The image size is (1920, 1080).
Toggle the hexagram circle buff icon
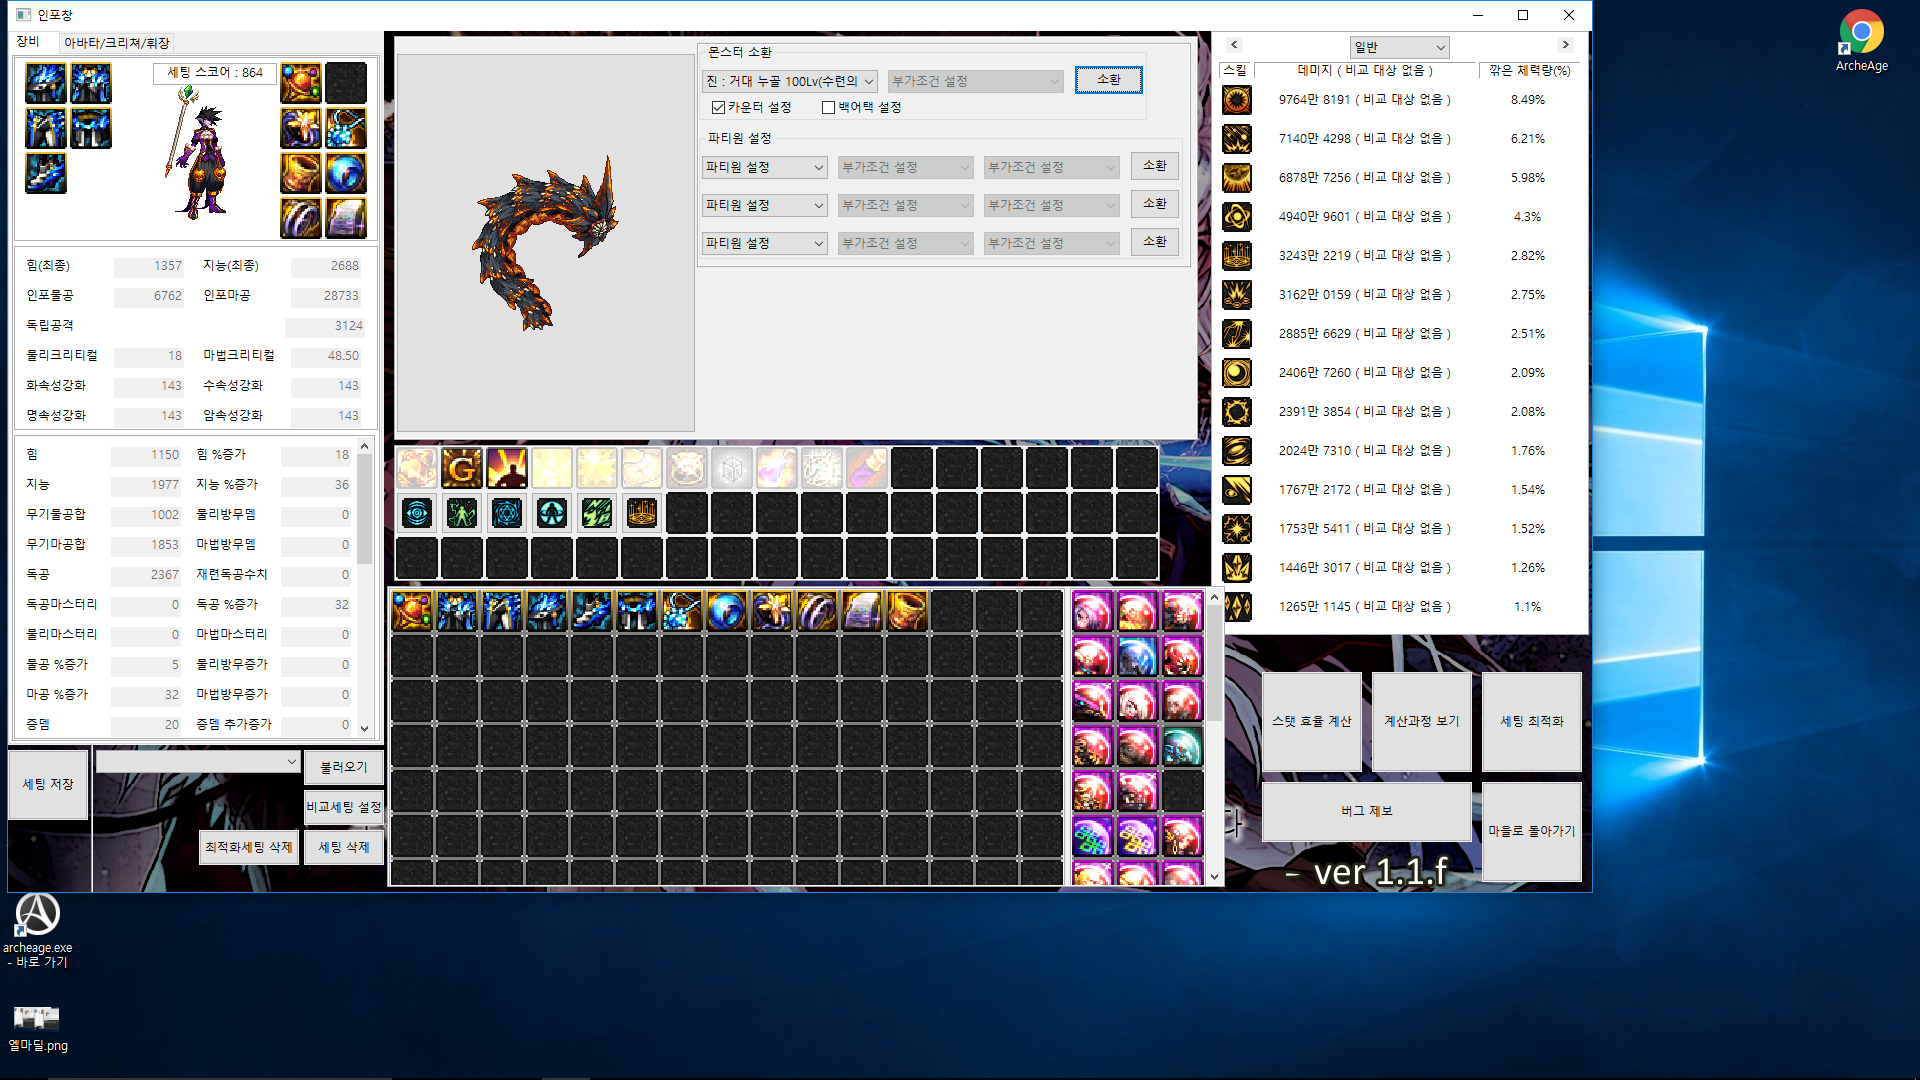507,513
